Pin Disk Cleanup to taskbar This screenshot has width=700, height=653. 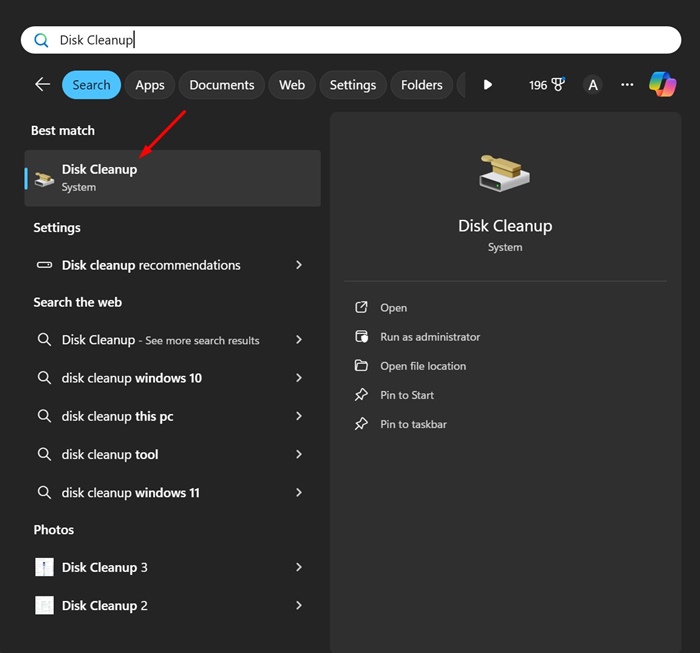coord(413,424)
